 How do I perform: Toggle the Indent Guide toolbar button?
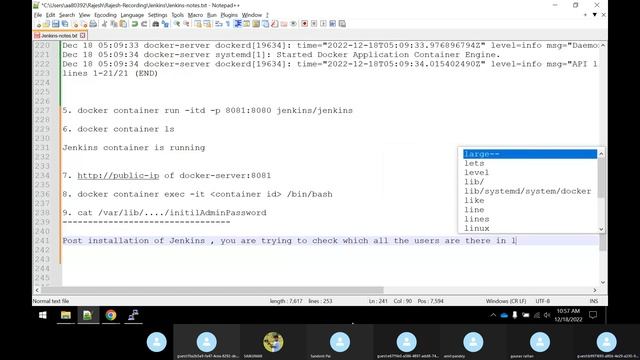[238, 24]
